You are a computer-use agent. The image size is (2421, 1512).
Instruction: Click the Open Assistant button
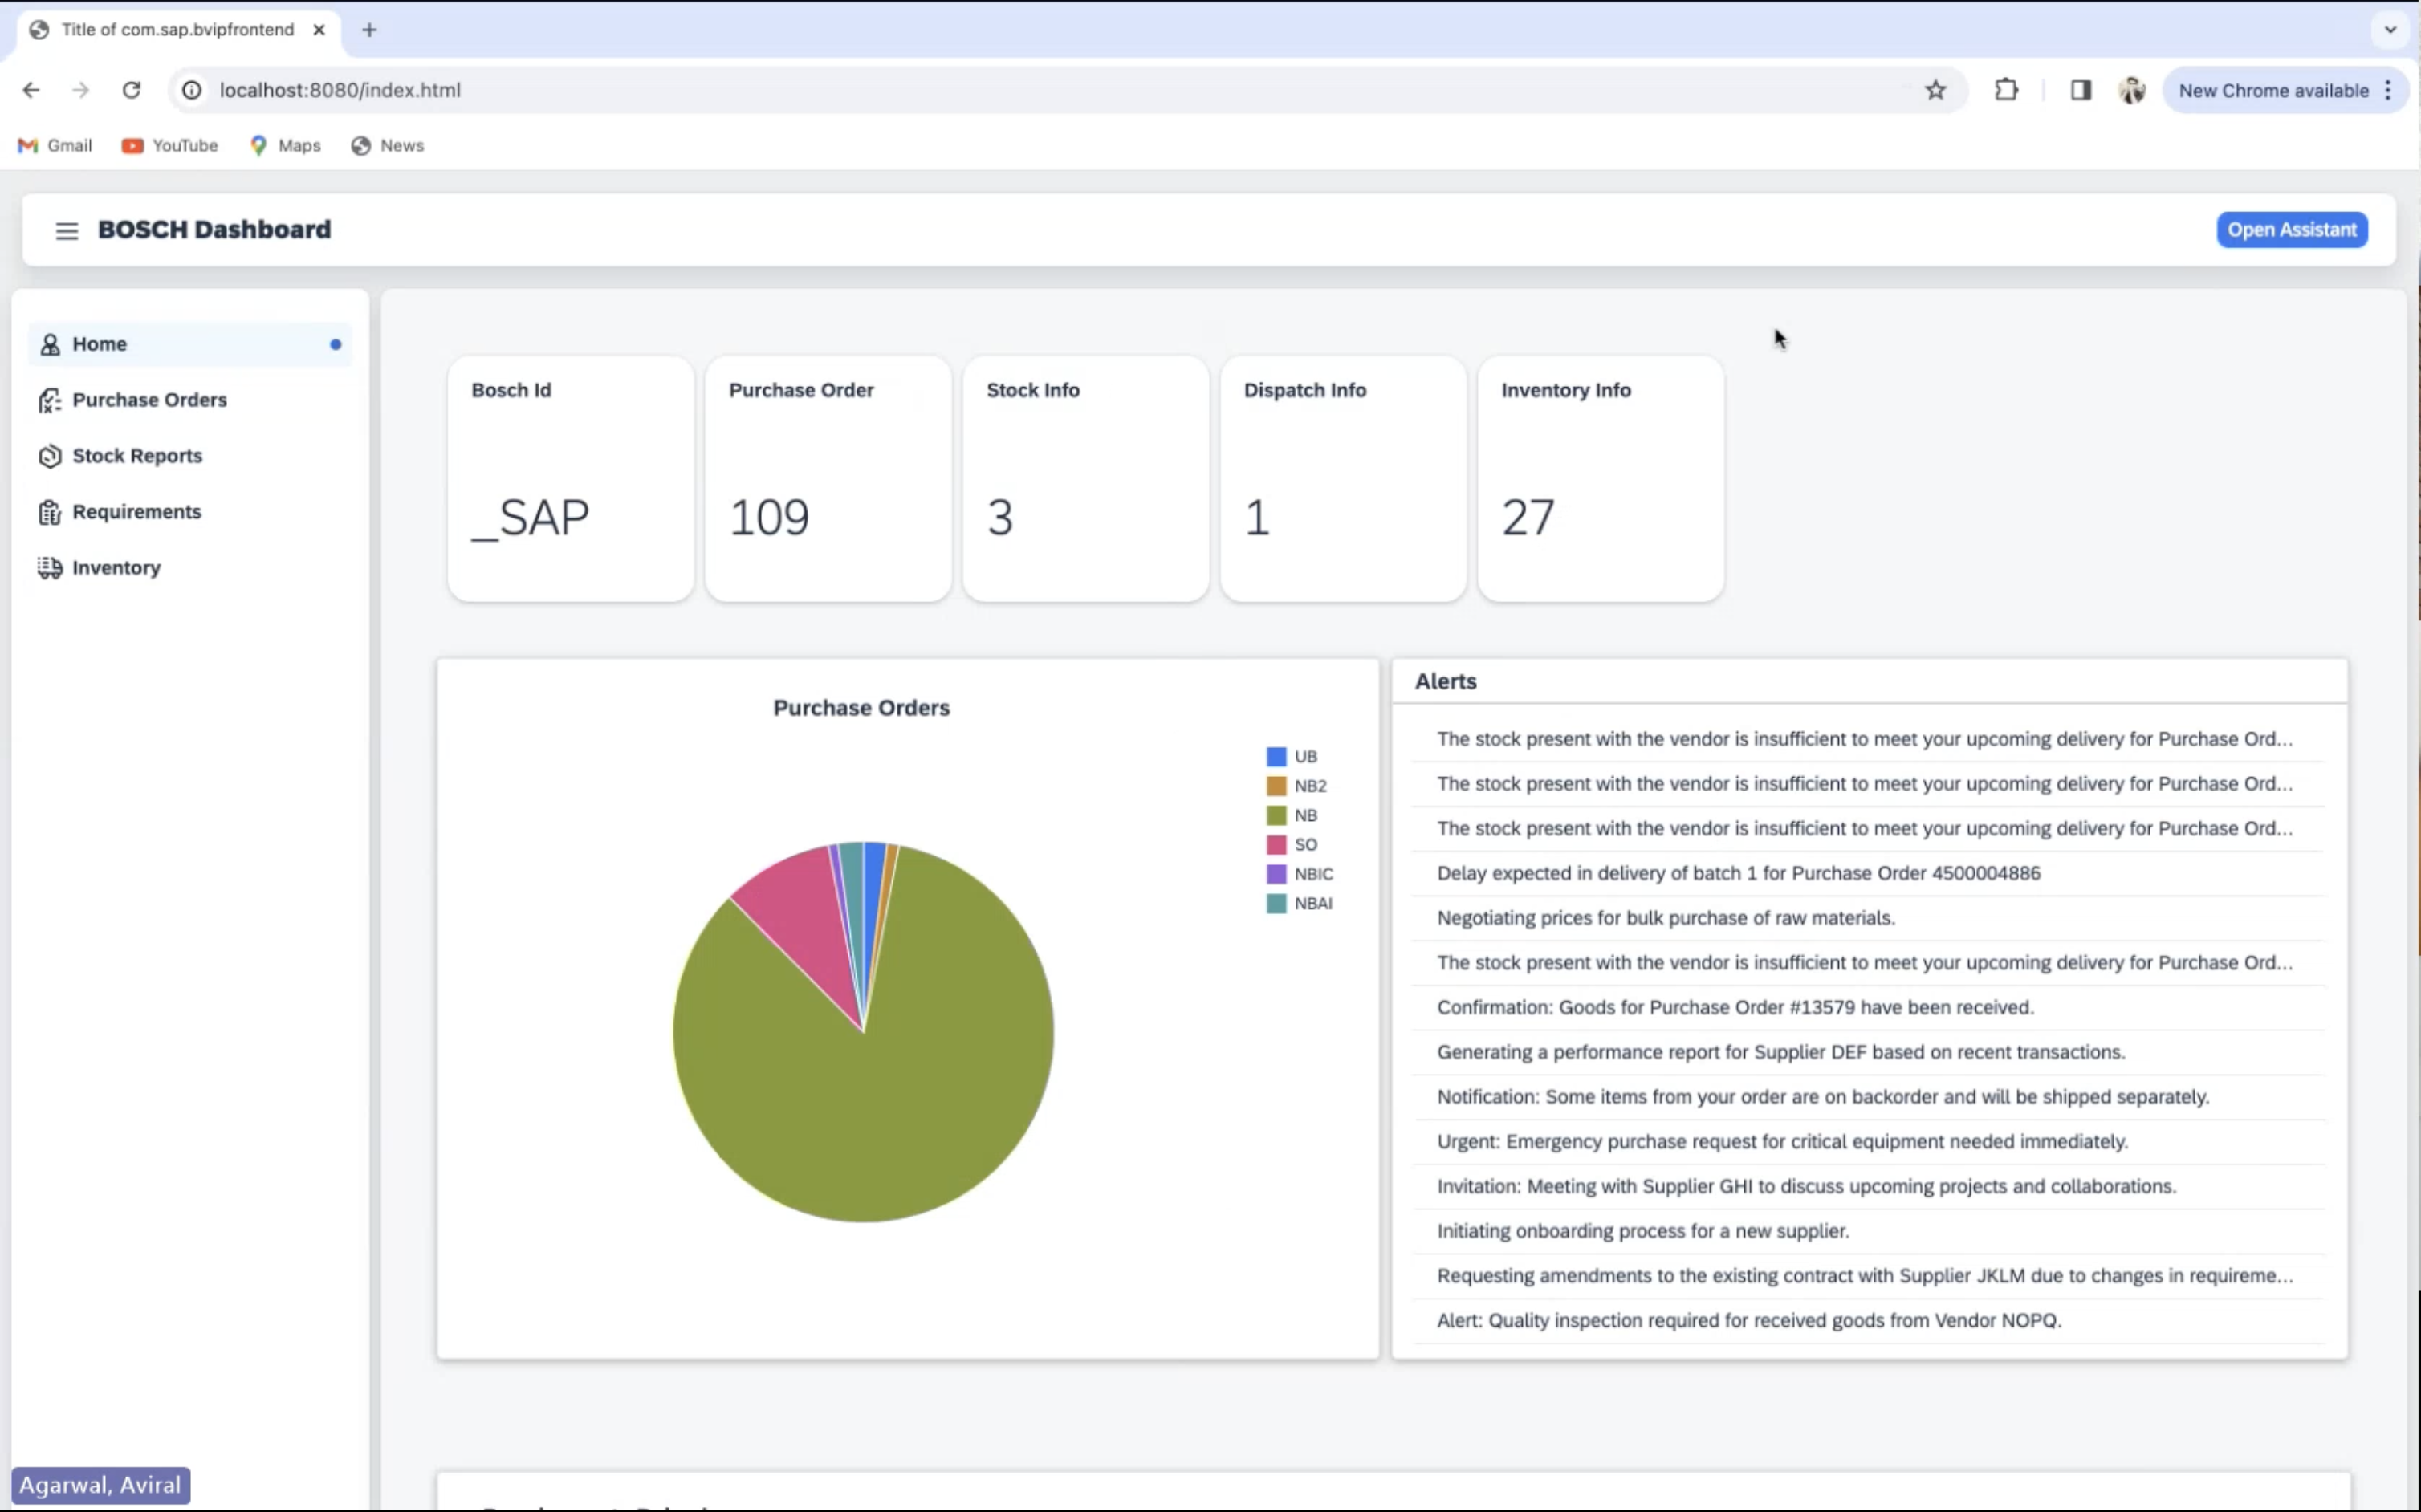[x=2291, y=229]
